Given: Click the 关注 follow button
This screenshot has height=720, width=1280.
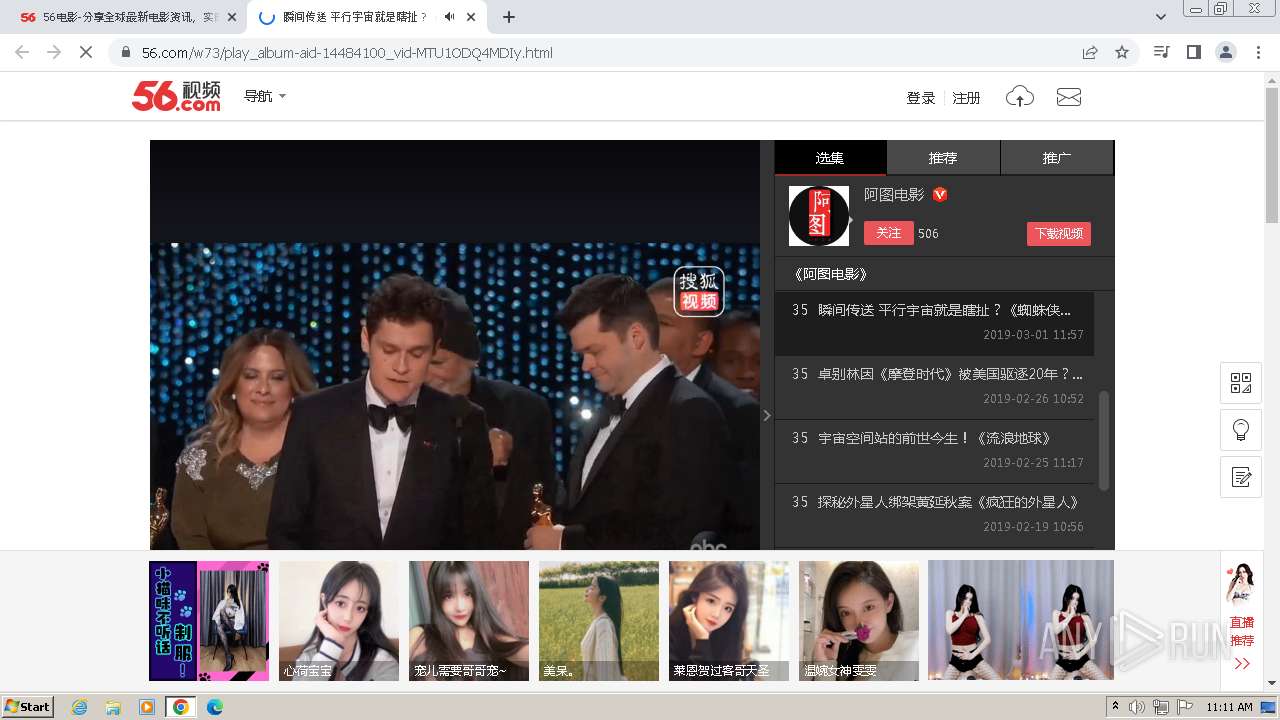Looking at the screenshot, I should point(889,233).
